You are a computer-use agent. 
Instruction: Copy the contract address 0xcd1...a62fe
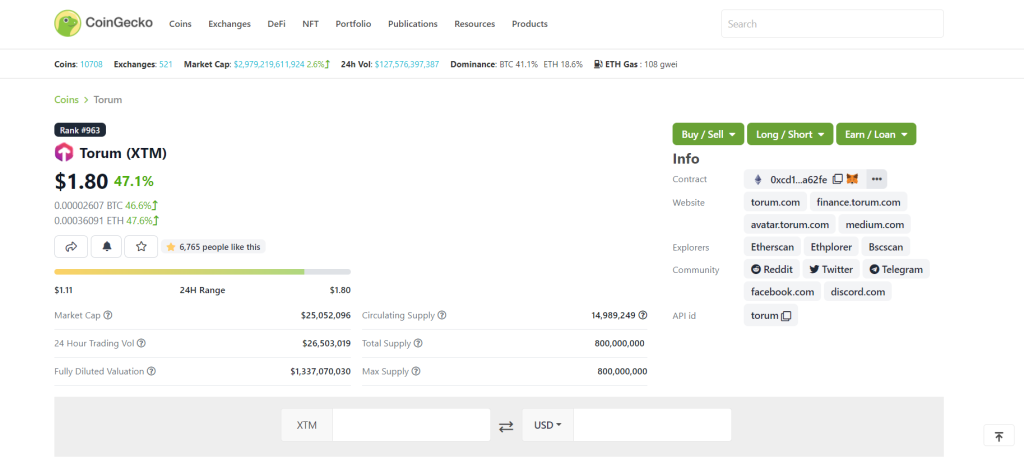[x=838, y=179]
